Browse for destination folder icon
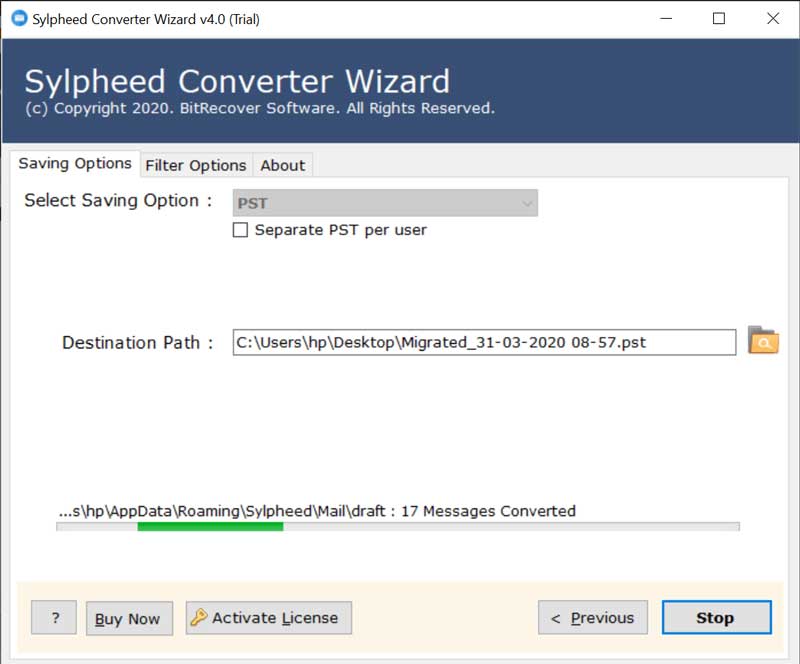The image size is (800, 664). 763,340
